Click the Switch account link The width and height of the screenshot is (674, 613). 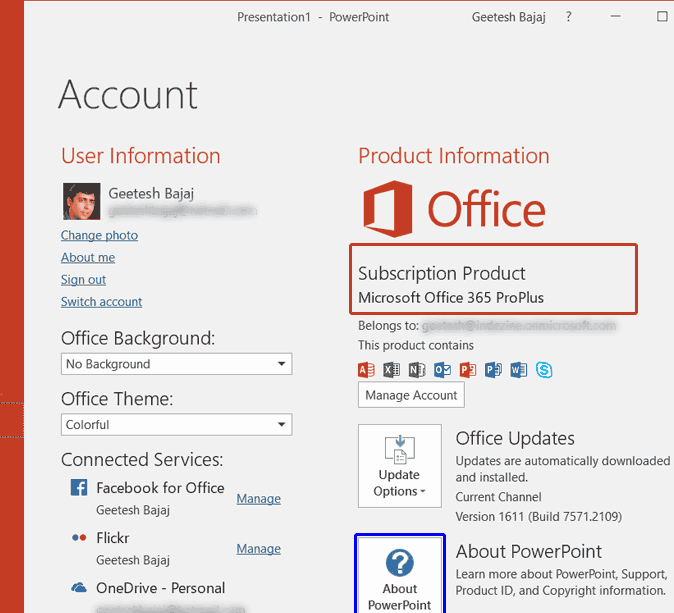click(x=101, y=301)
